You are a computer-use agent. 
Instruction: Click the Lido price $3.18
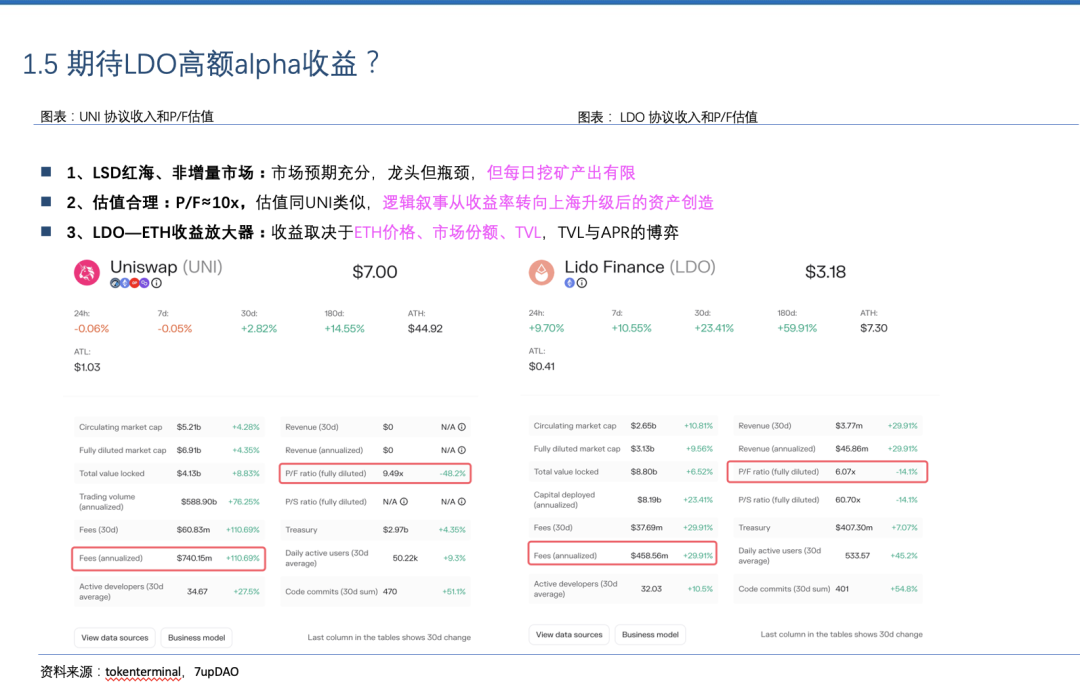825,272
